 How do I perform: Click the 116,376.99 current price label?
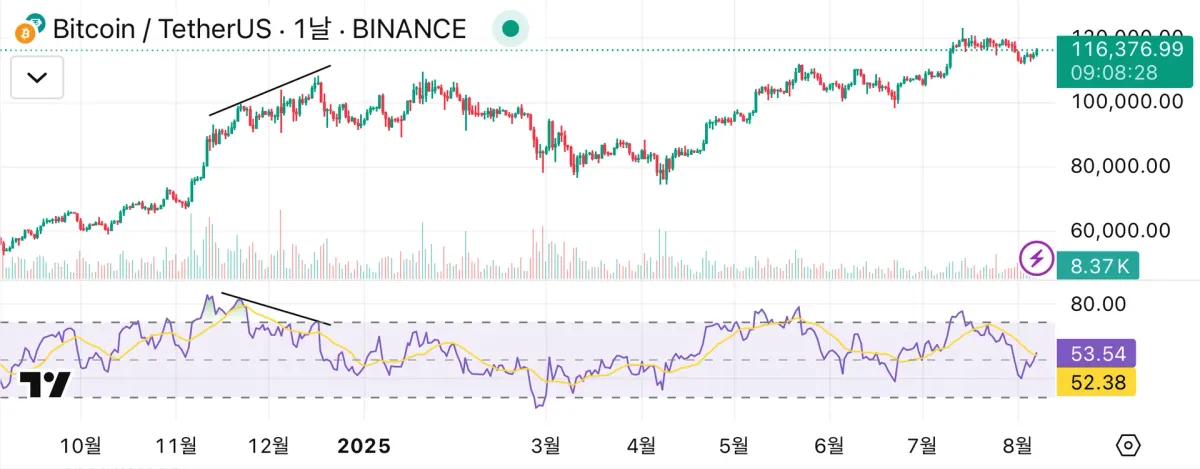pos(1126,47)
